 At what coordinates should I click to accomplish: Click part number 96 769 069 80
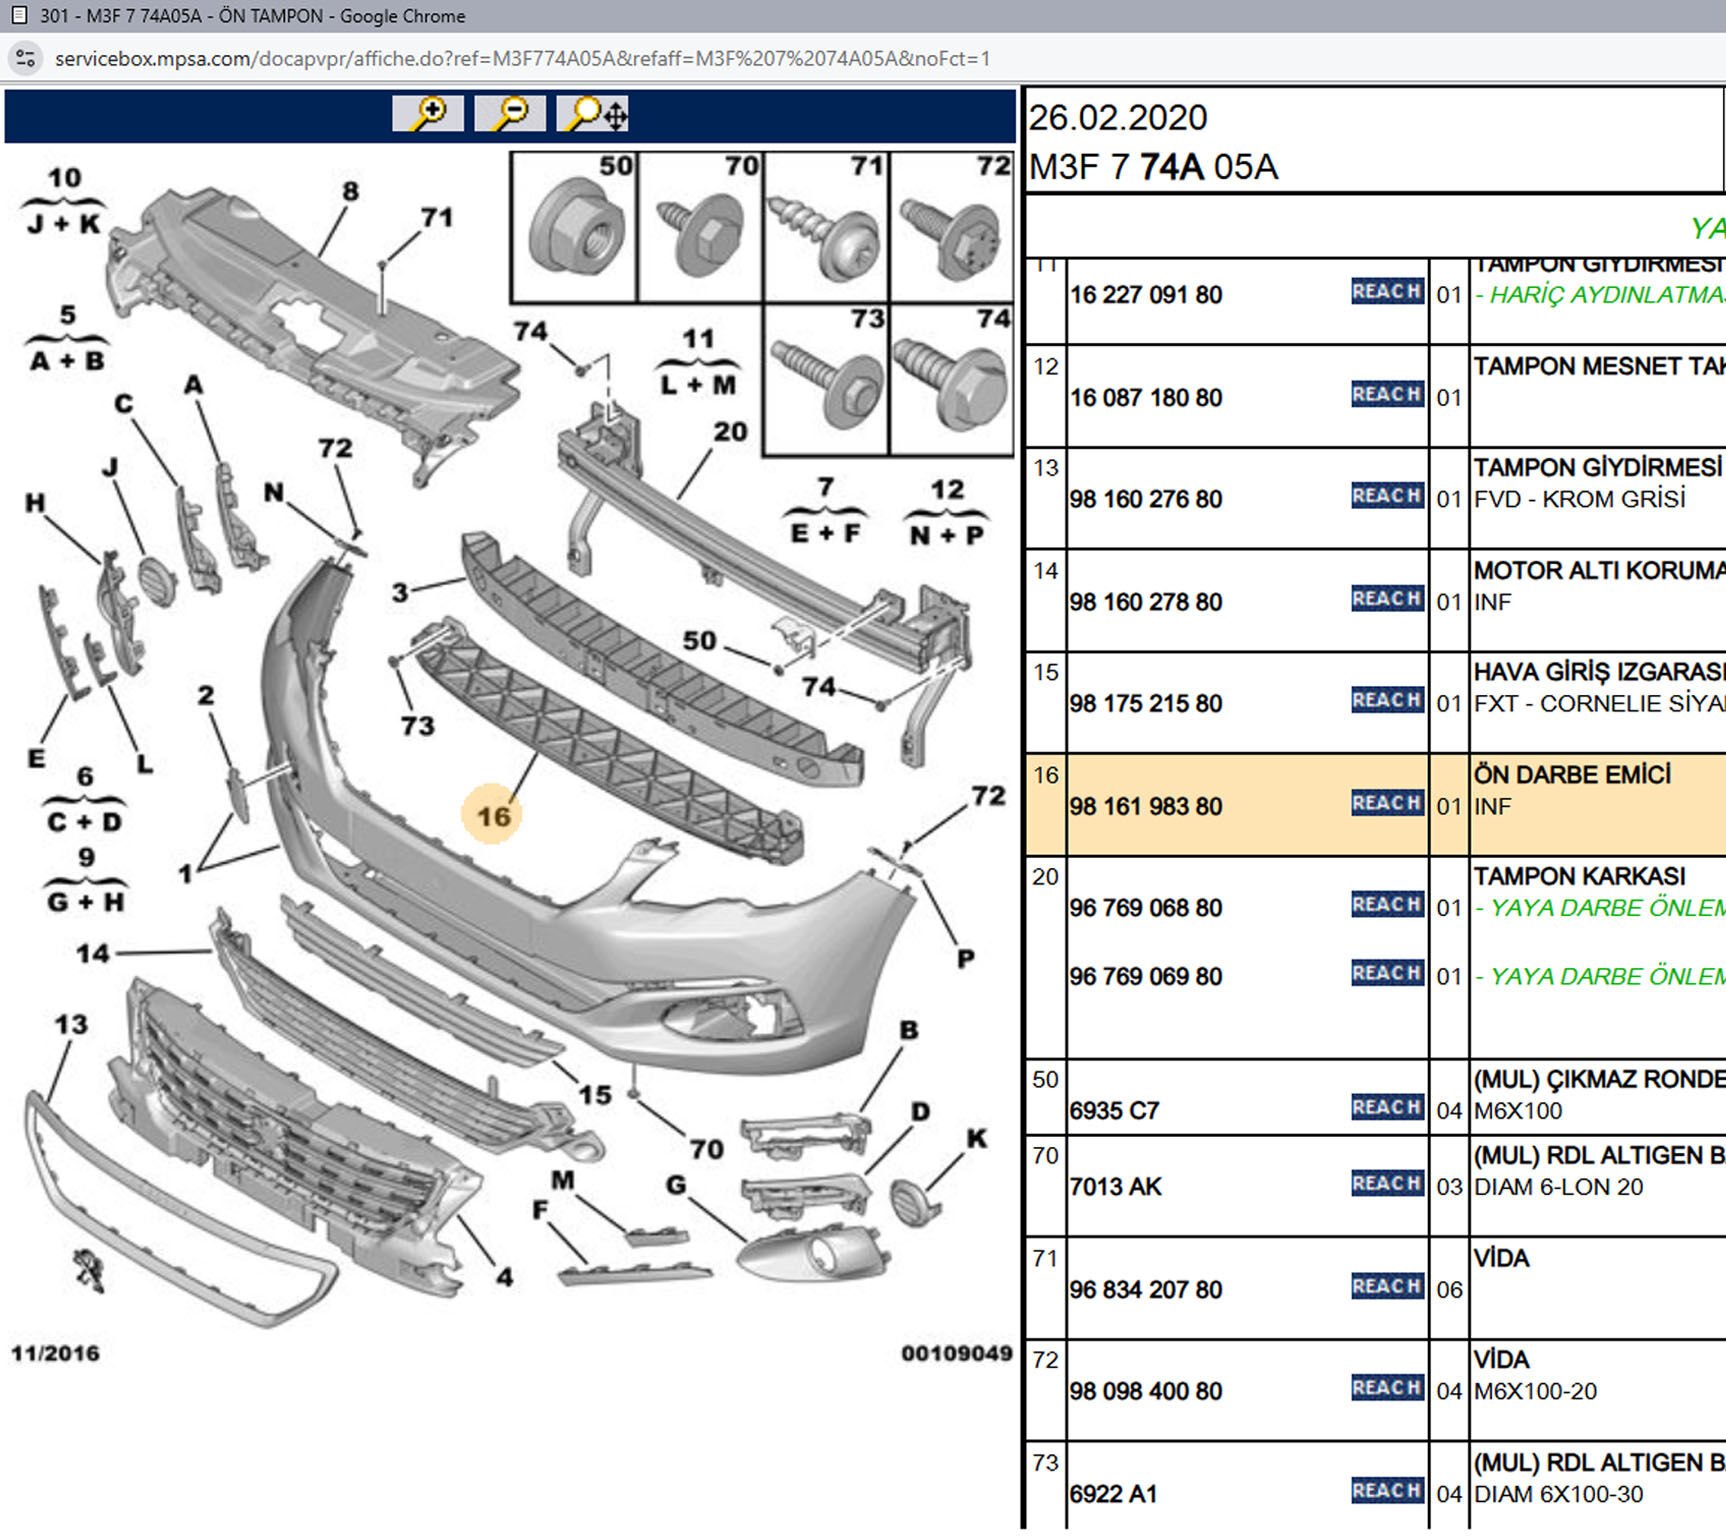click(1146, 977)
